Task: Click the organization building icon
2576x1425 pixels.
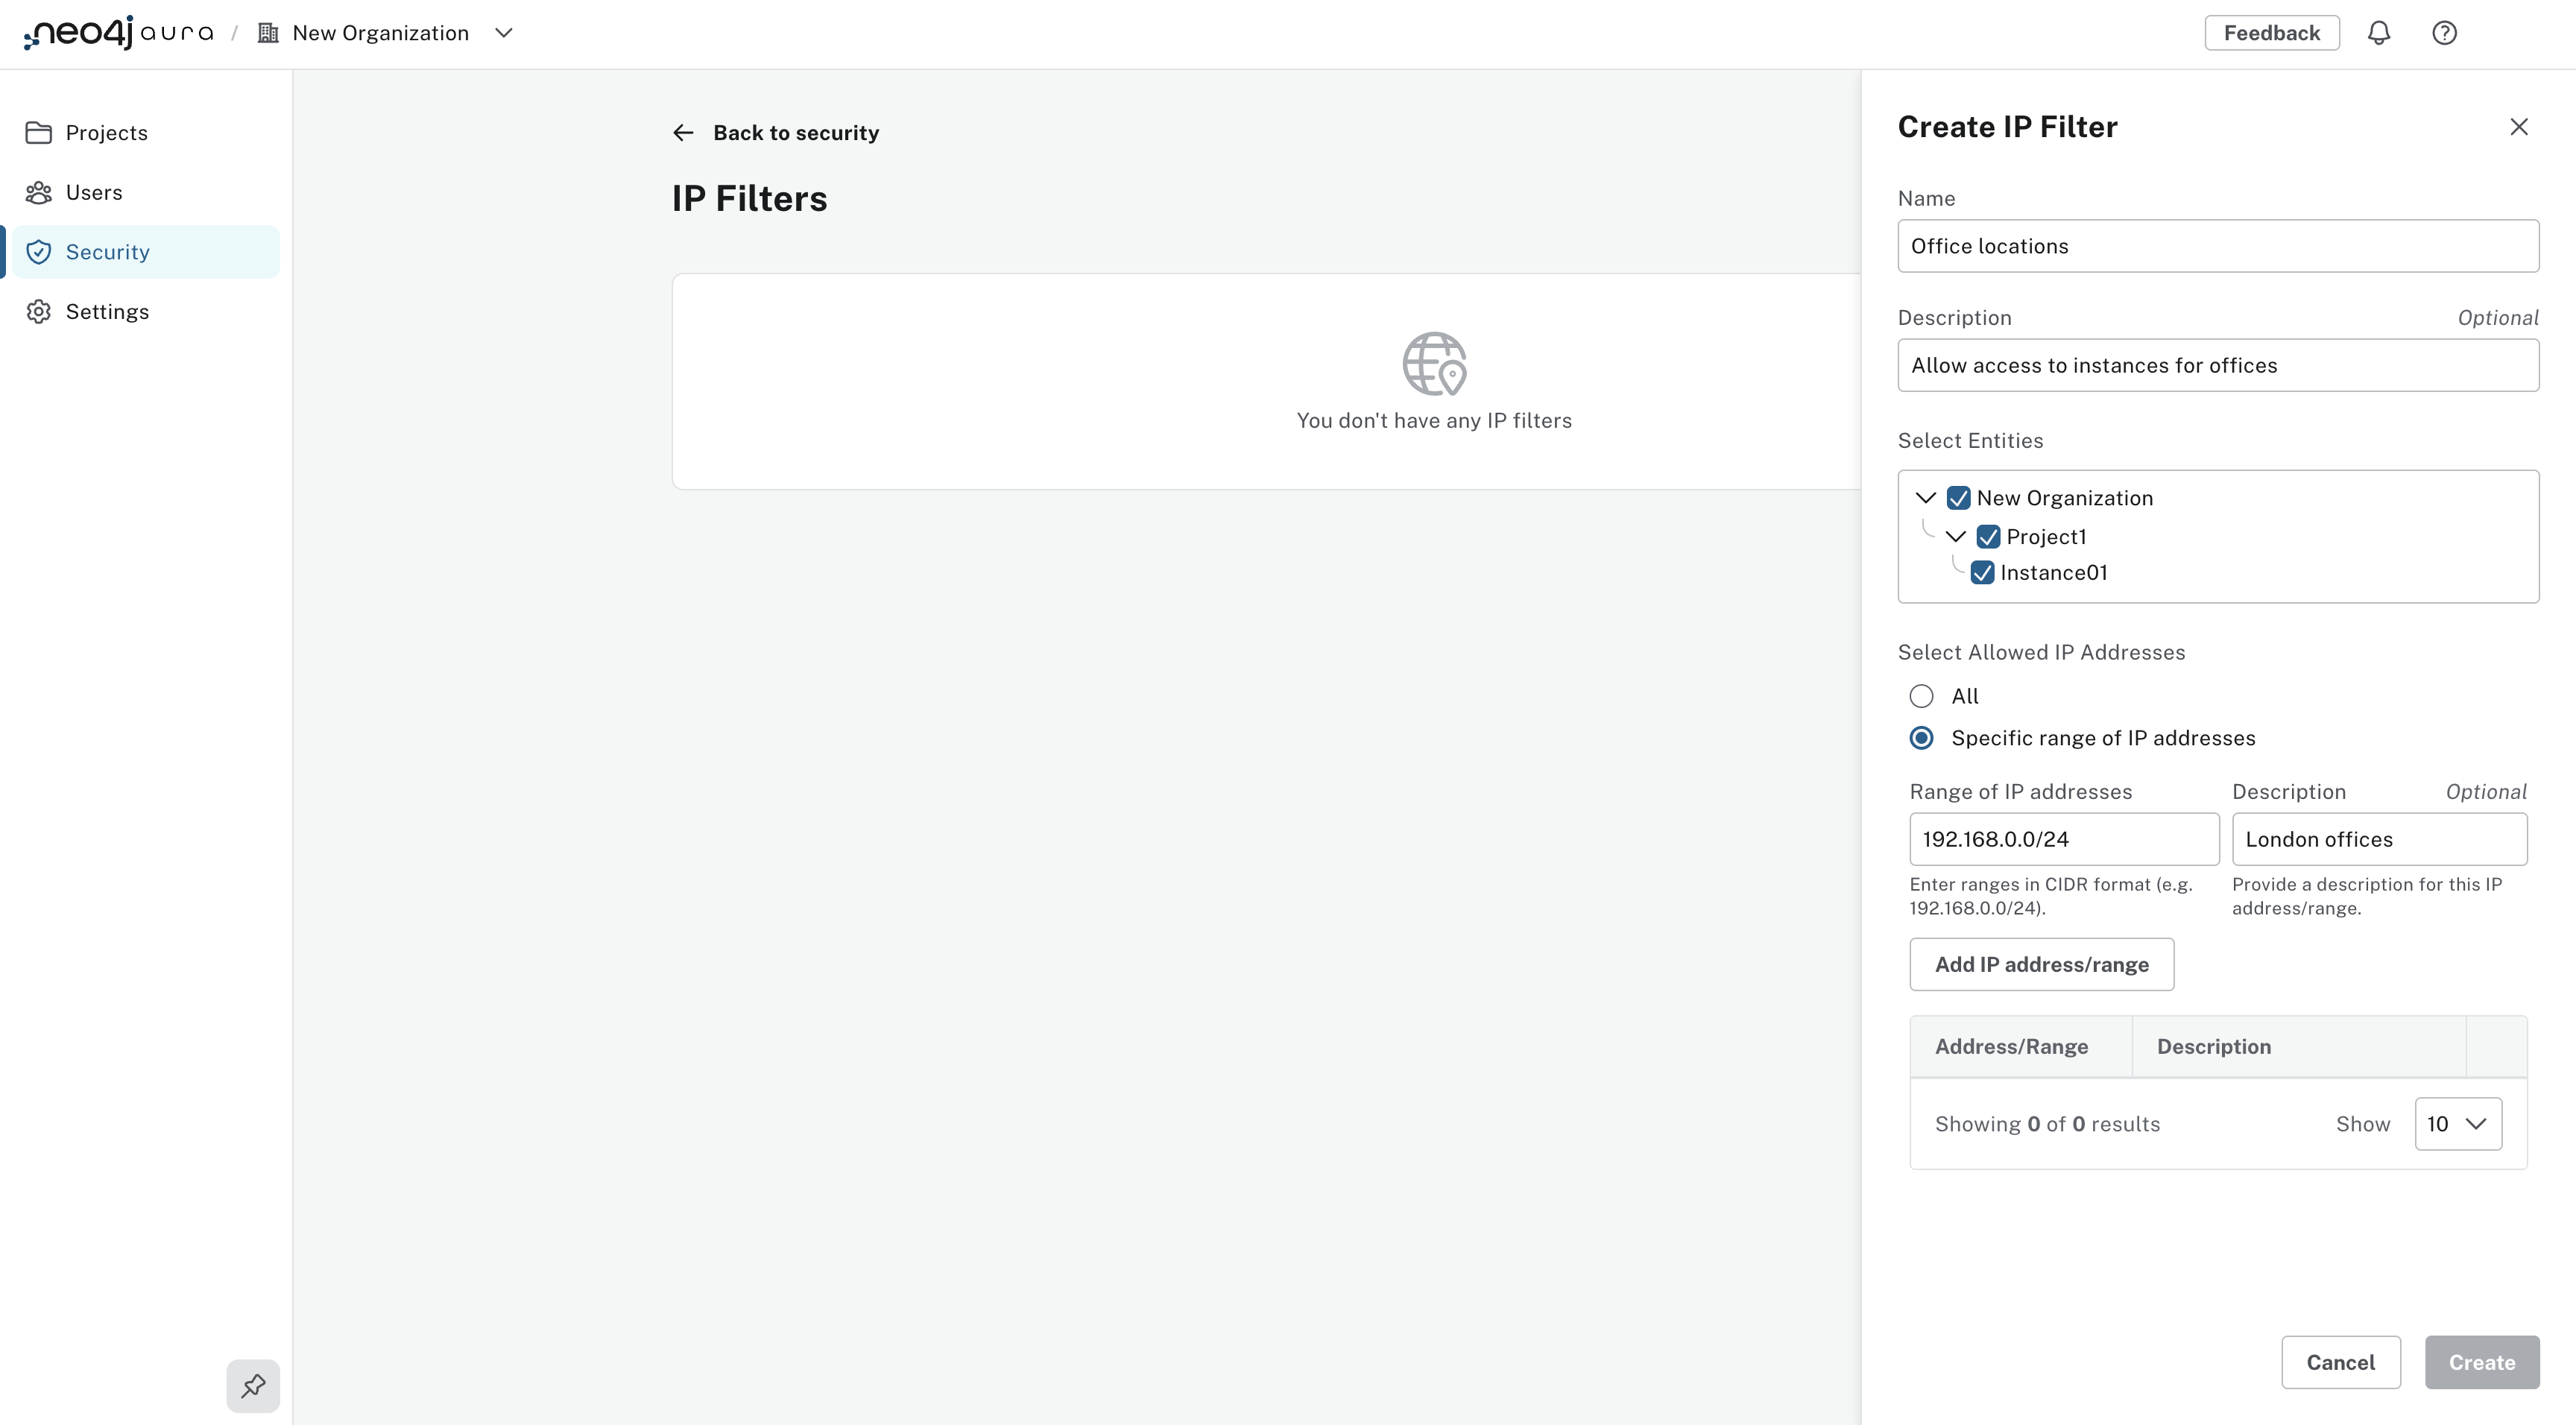Action: pos(268,33)
